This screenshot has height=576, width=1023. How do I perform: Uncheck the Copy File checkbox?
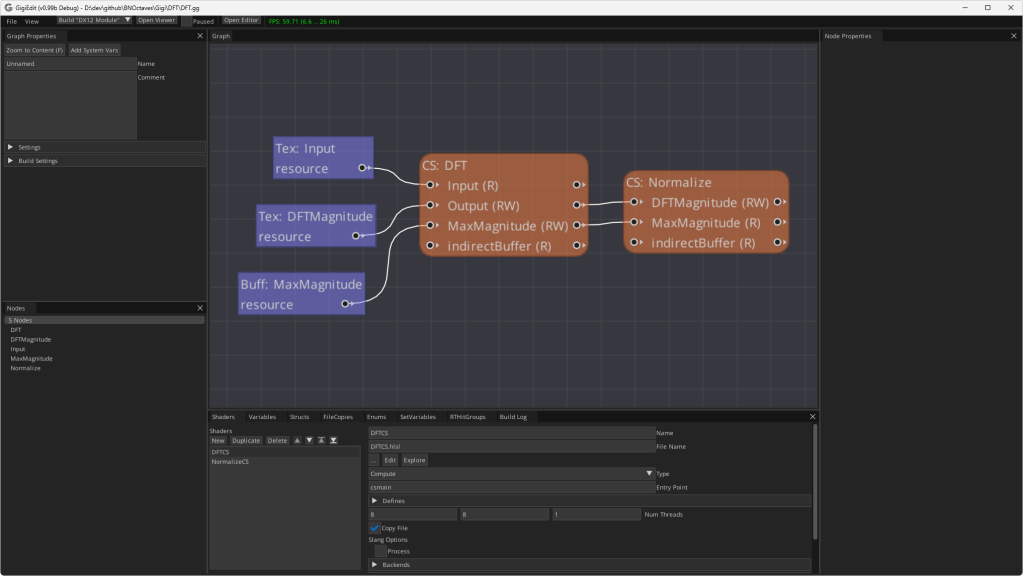375,528
